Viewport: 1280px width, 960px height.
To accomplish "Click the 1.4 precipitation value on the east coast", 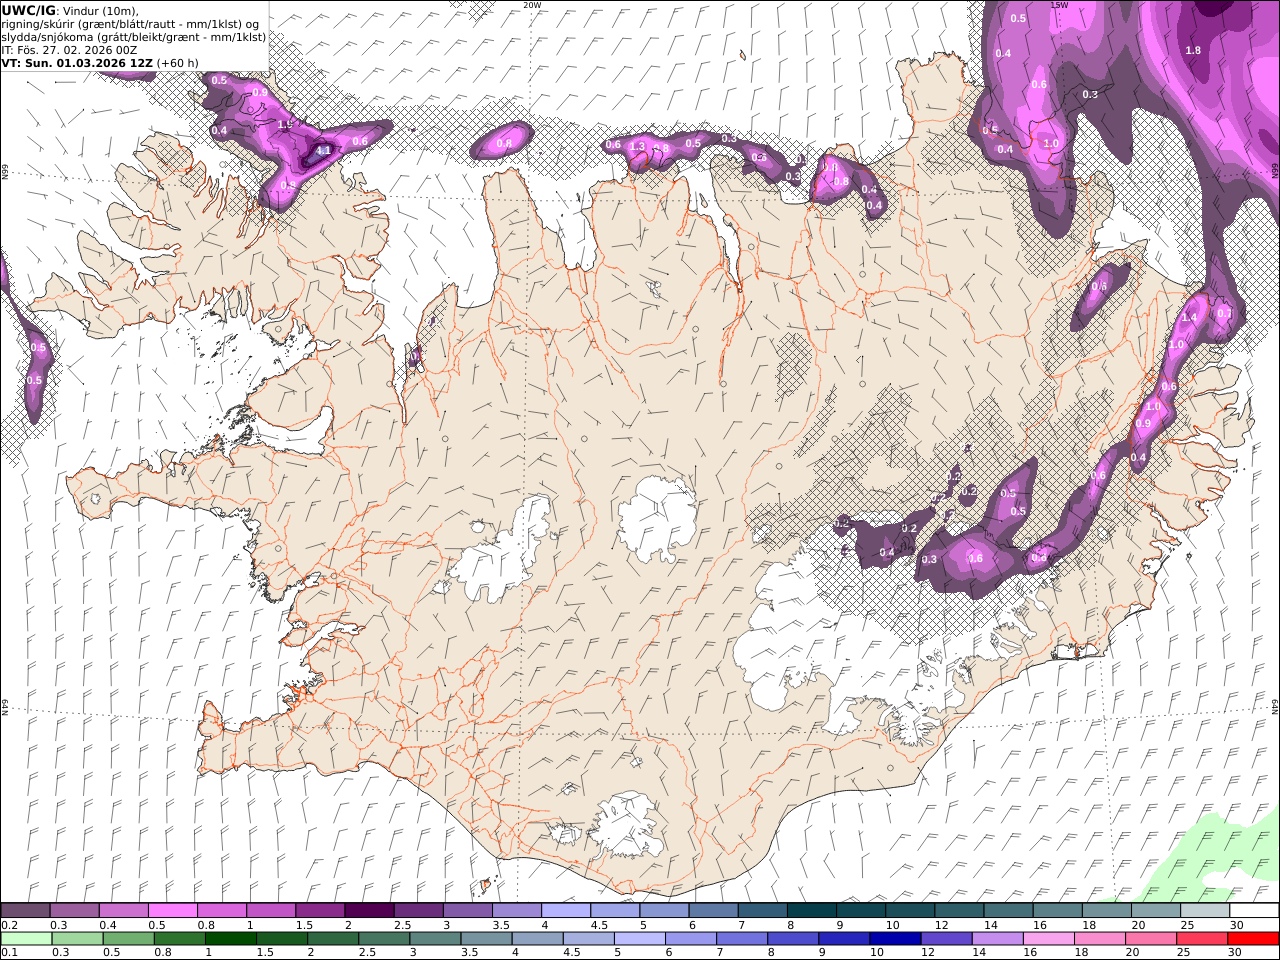I will pyautogui.click(x=1190, y=317).
